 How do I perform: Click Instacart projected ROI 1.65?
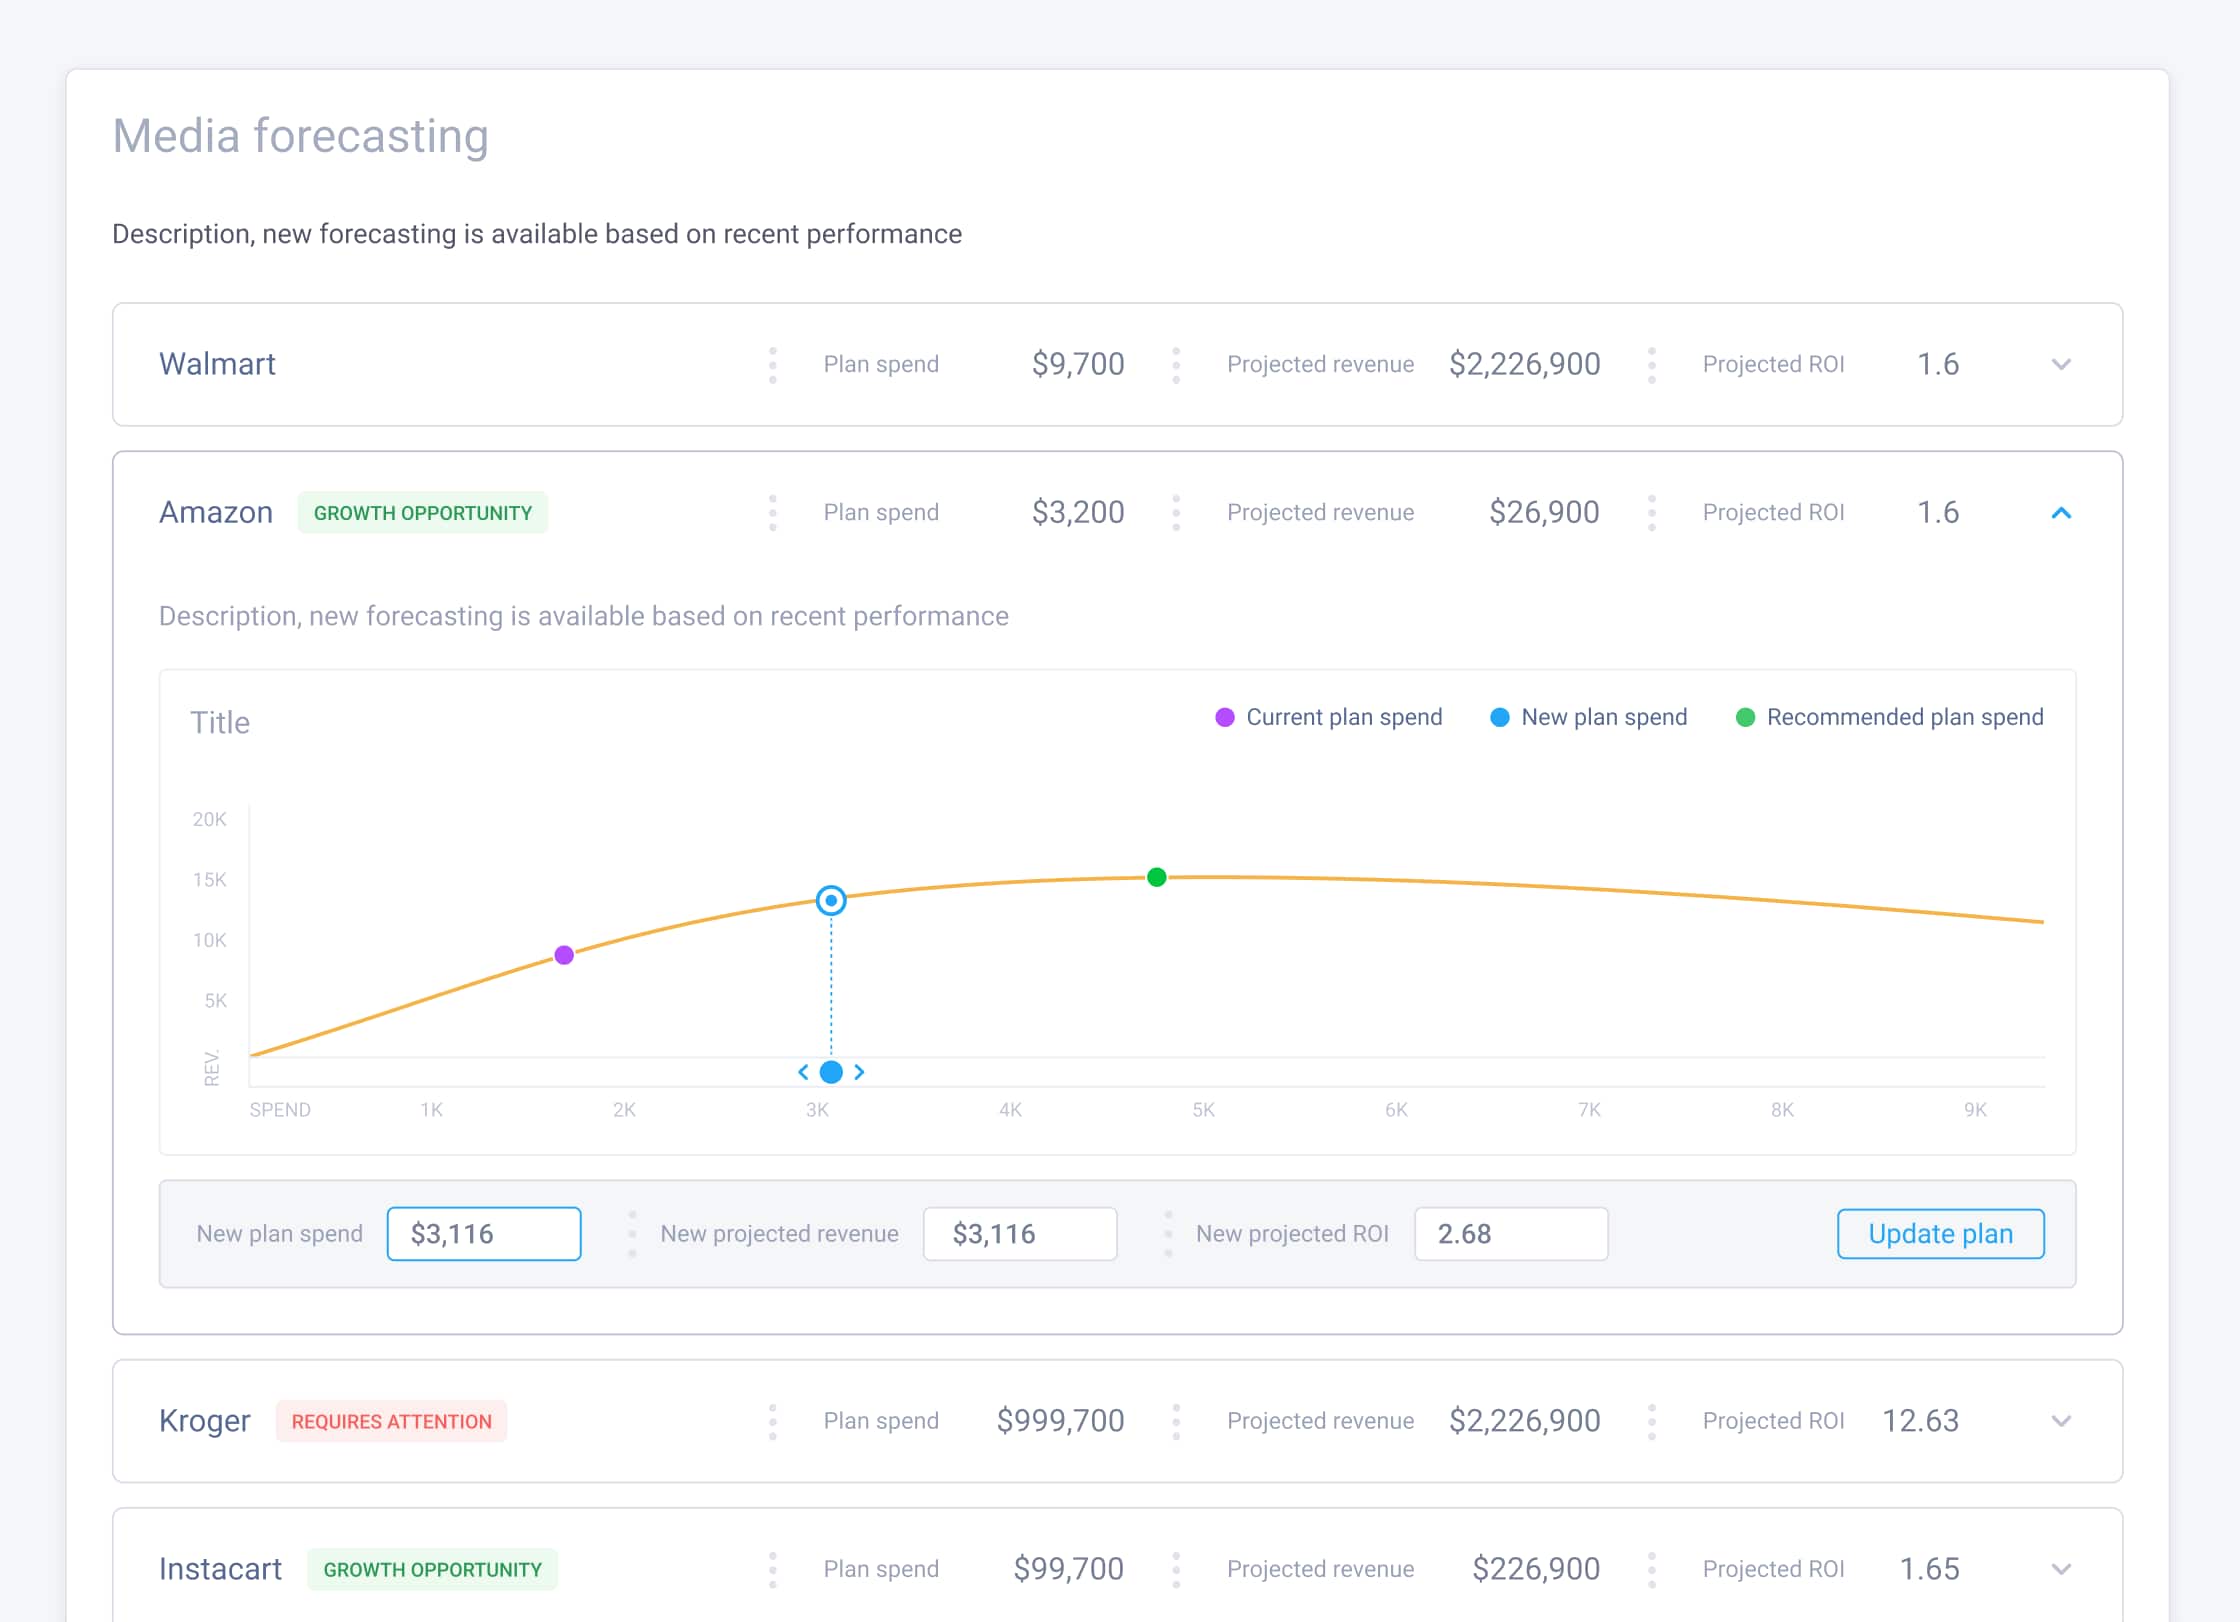pos(1929,1569)
